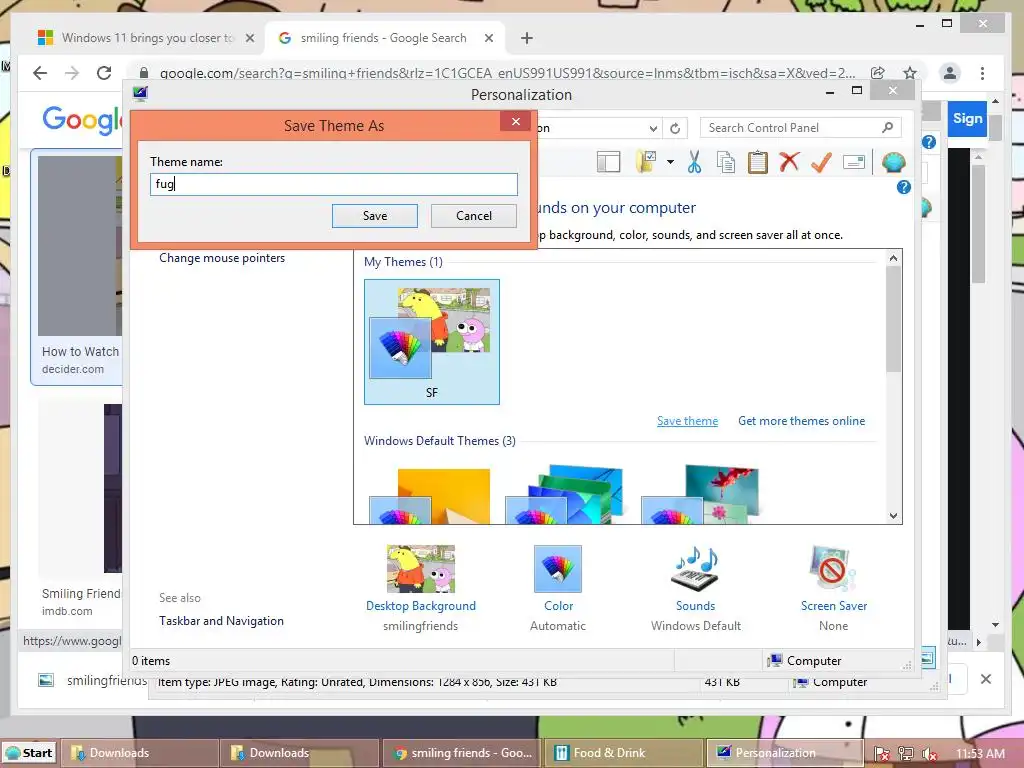Close the Windows 11 Chrome tab
Screen dimensions: 1024x768
[249, 38]
